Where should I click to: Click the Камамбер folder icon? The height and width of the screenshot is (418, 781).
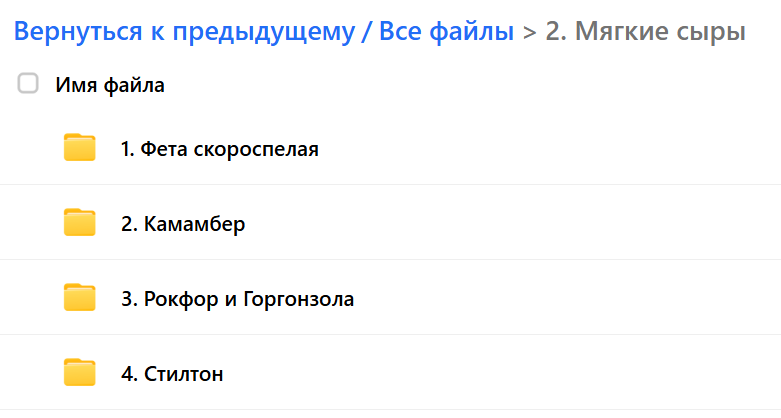coord(79,223)
